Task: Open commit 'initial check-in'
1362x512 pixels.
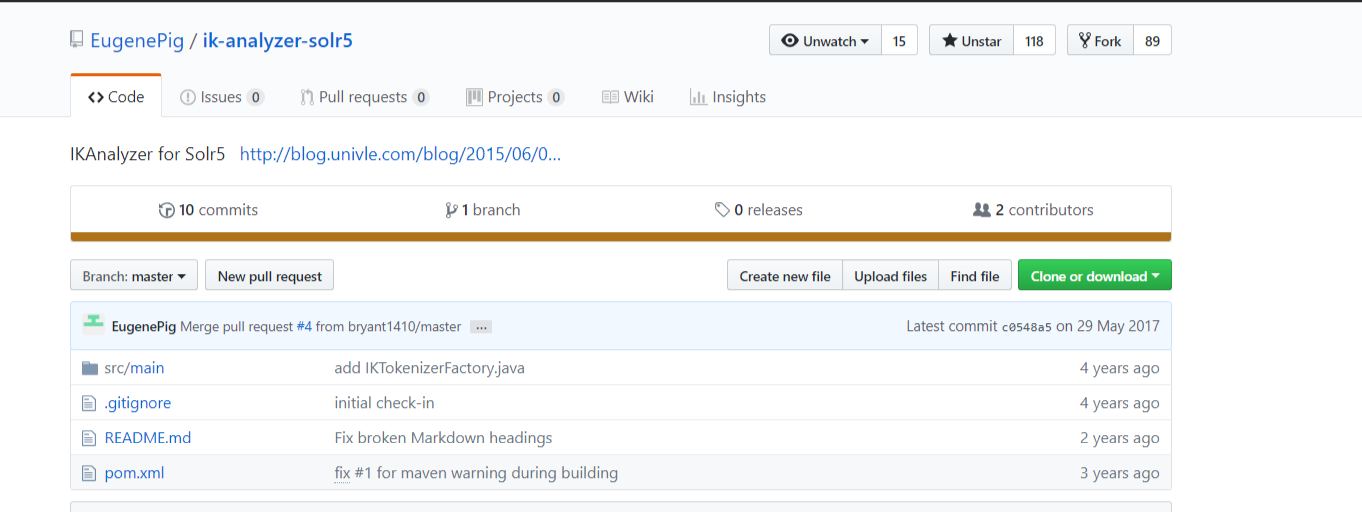Action: [384, 403]
